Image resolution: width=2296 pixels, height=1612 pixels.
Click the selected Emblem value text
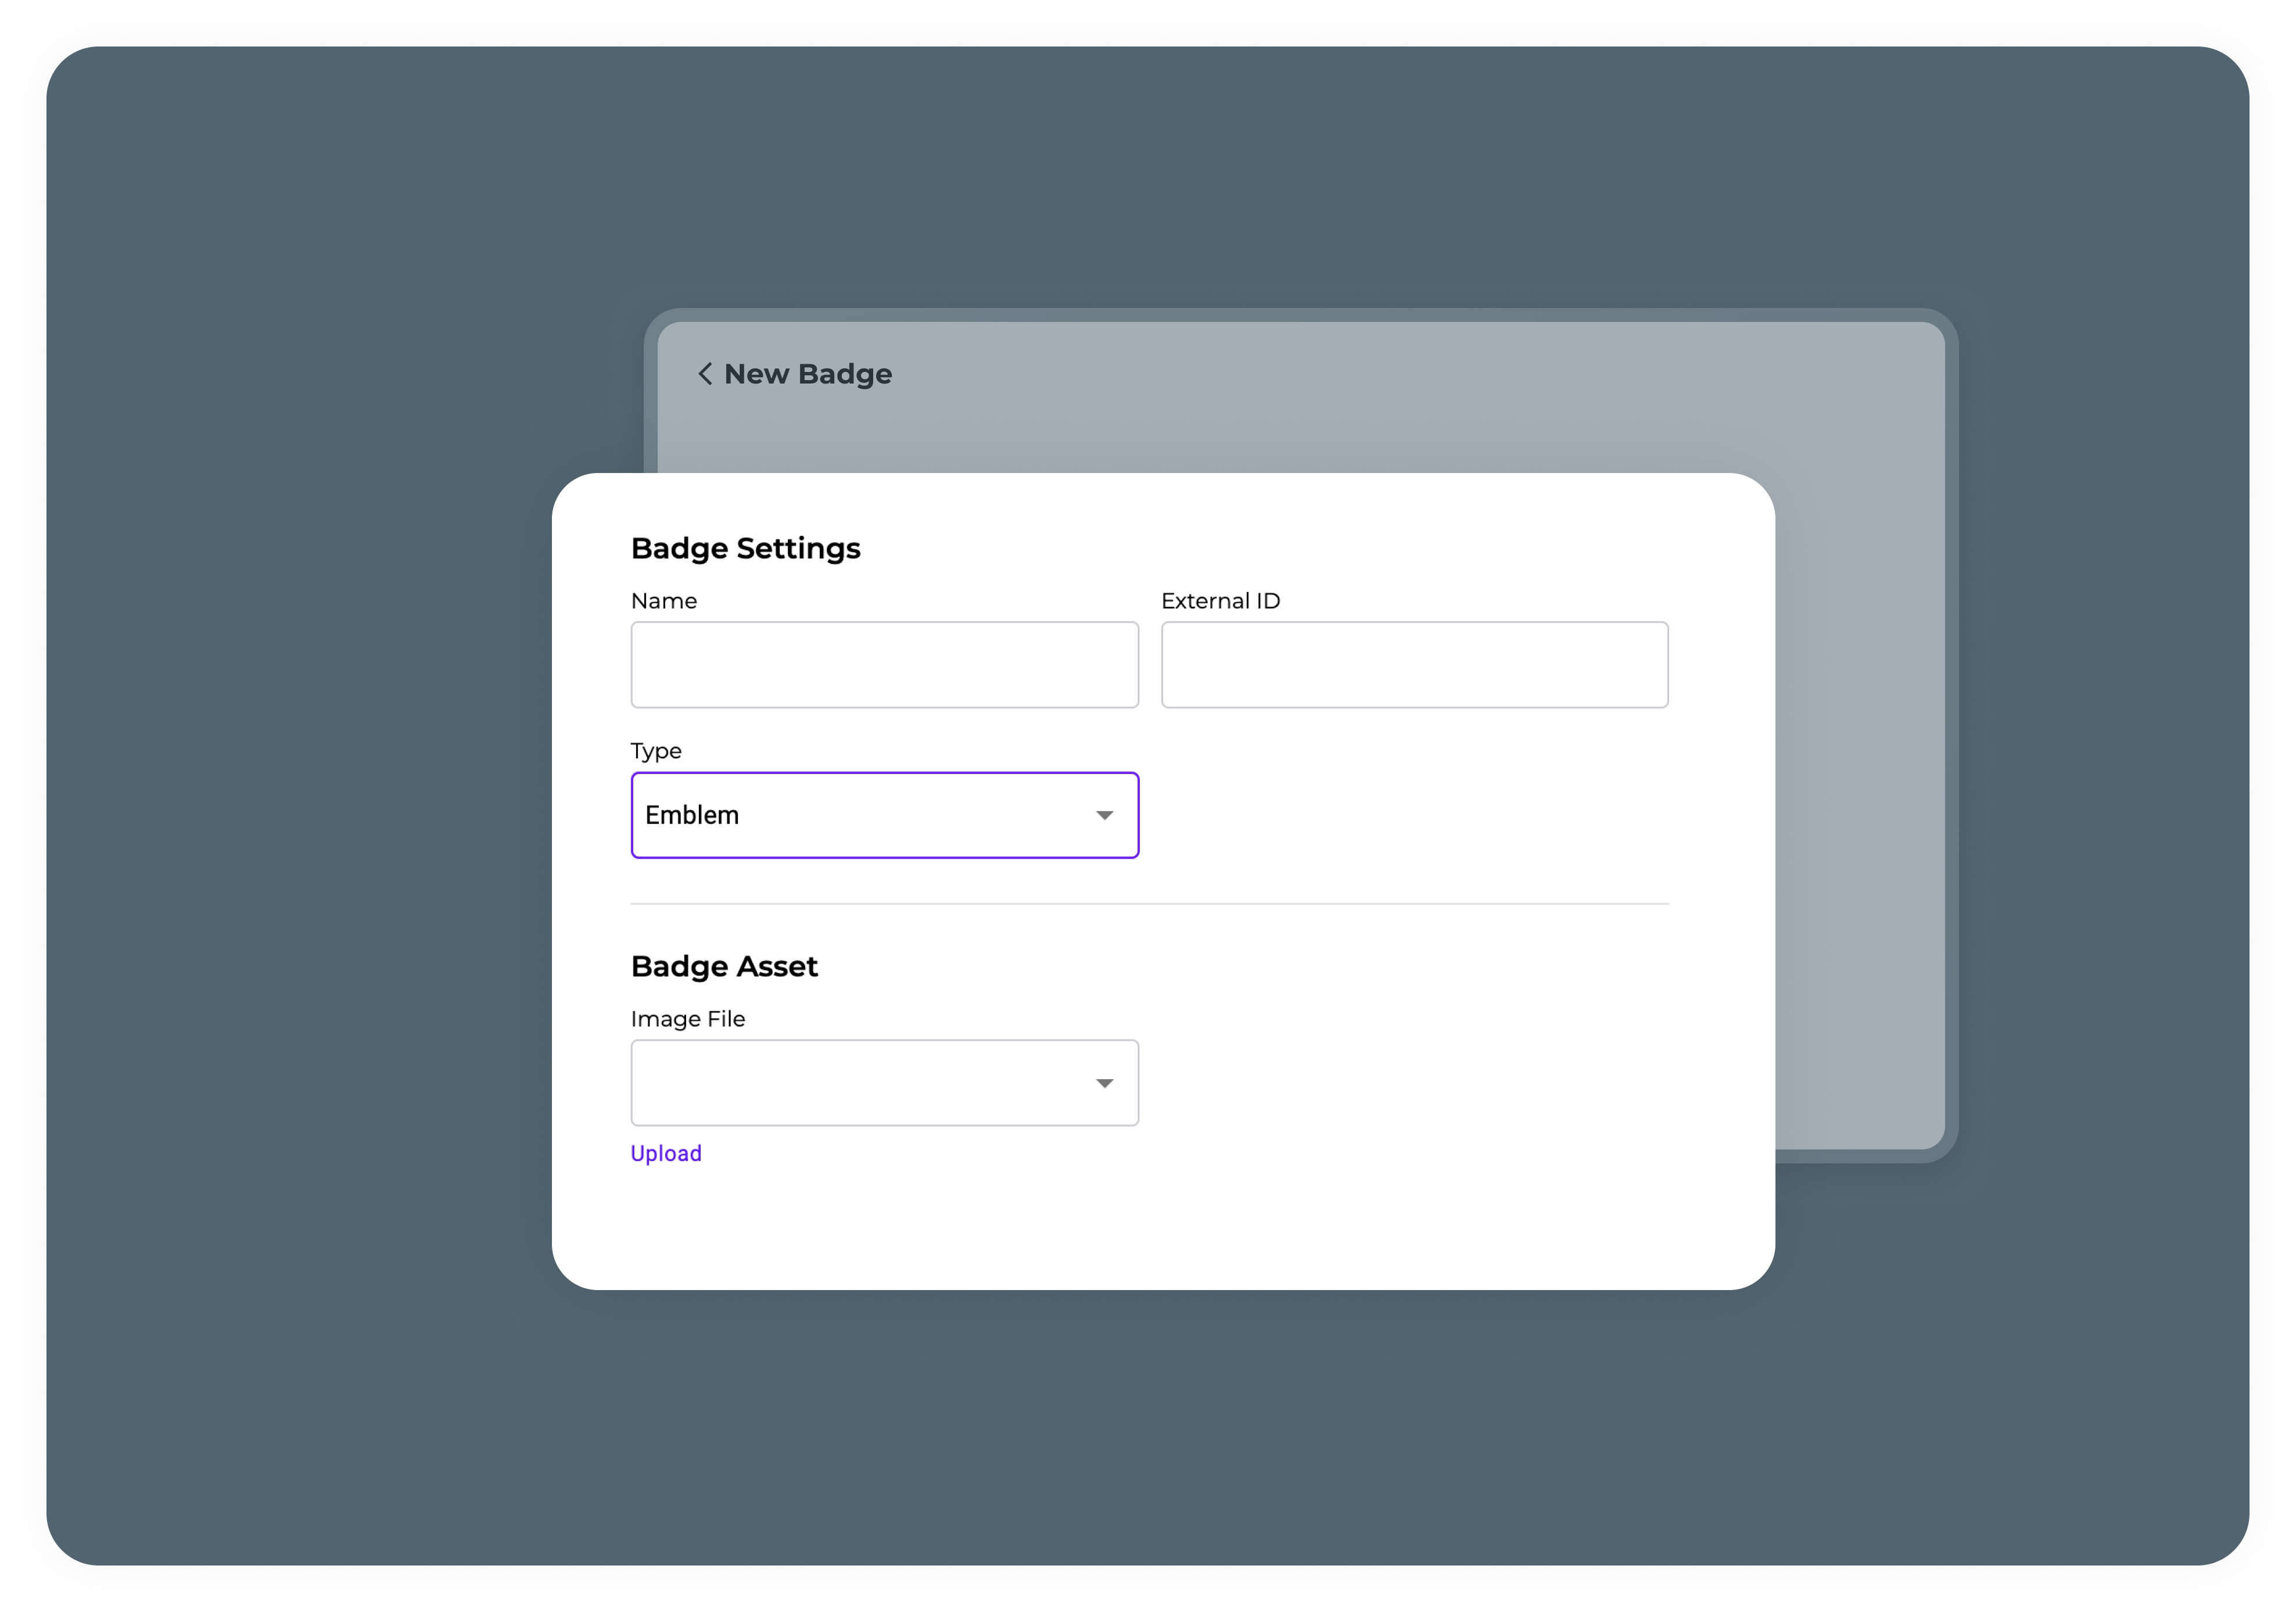[x=692, y=815]
